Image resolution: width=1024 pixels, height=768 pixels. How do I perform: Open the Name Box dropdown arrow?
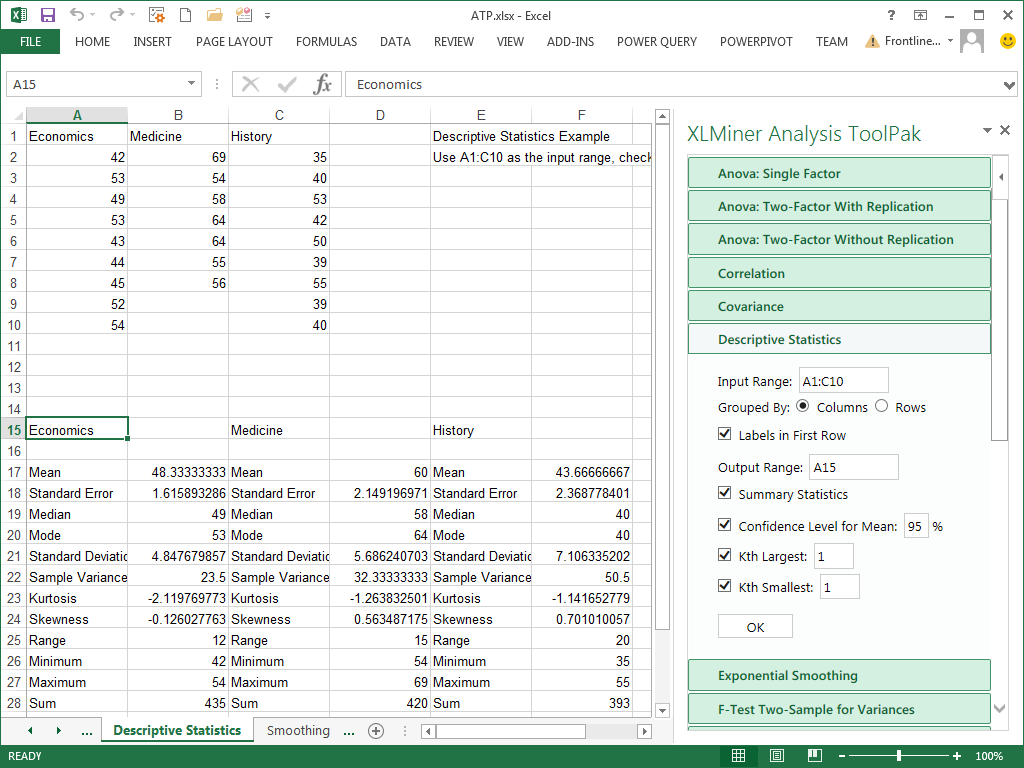191,85
